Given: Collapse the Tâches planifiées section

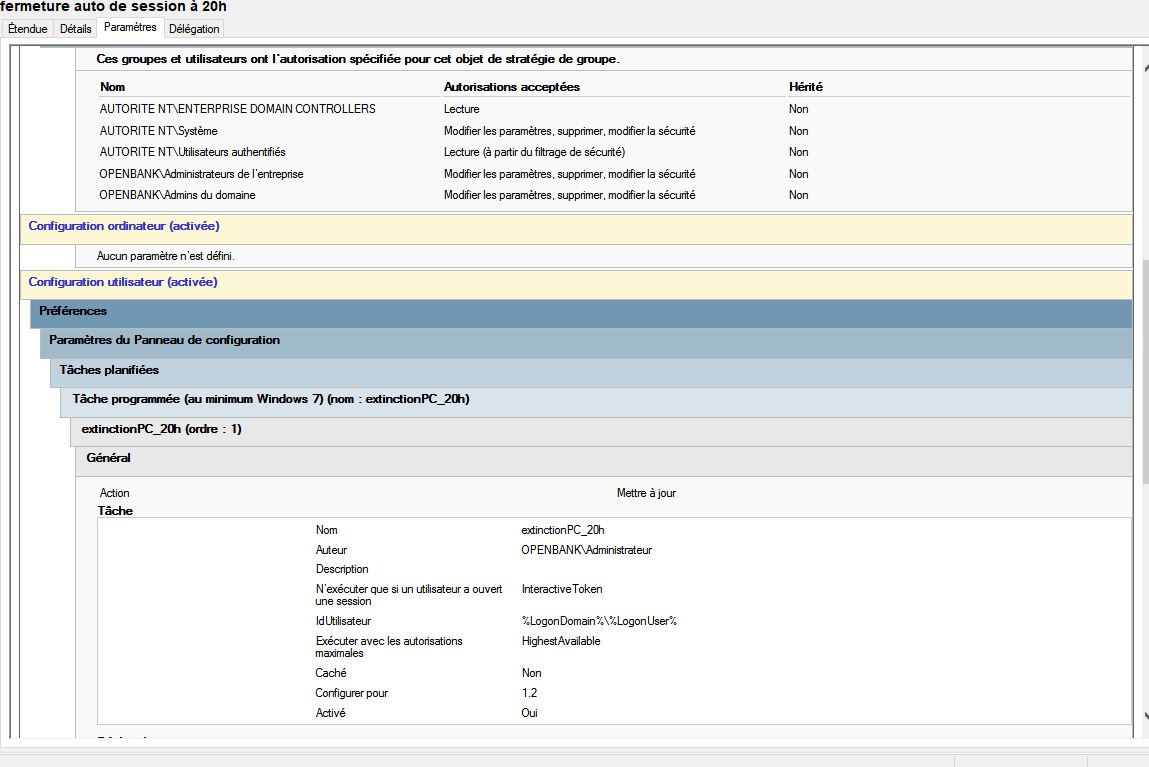Looking at the screenshot, I should click(x=109, y=370).
